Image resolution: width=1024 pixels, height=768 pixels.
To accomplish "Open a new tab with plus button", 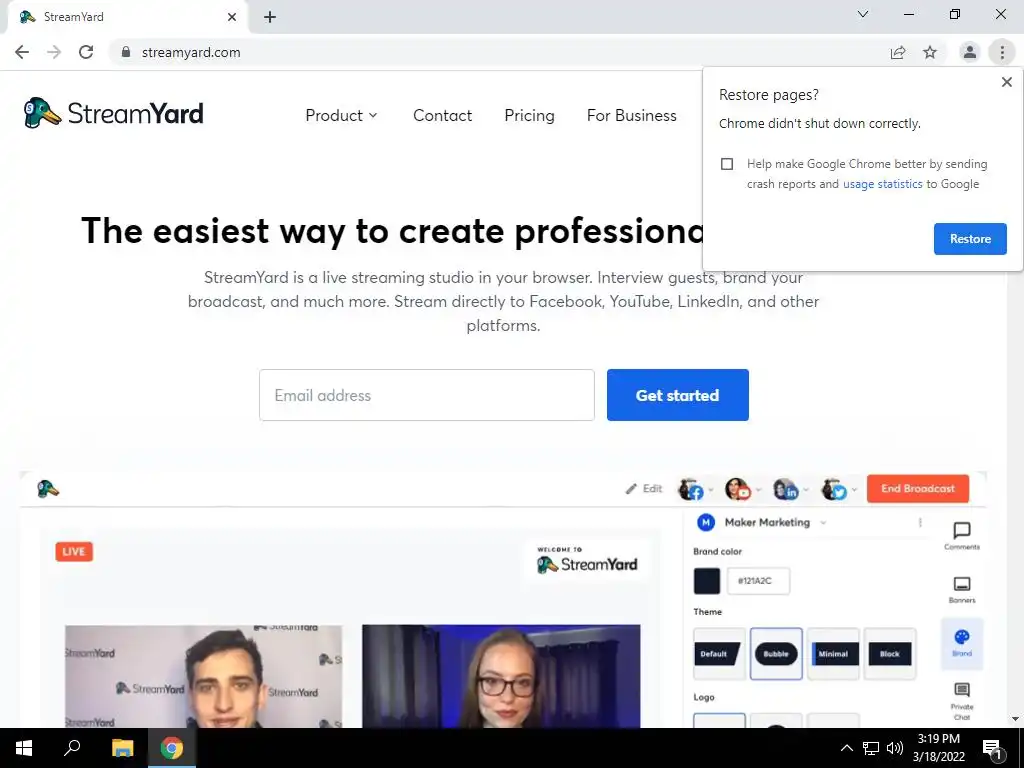I will pos(270,17).
